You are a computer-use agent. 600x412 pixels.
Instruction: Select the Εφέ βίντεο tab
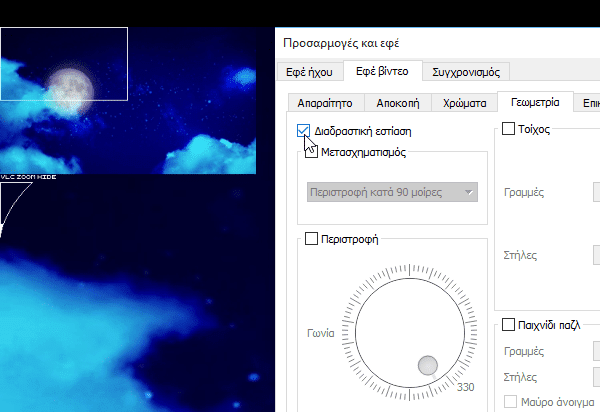pyautogui.click(x=382, y=71)
